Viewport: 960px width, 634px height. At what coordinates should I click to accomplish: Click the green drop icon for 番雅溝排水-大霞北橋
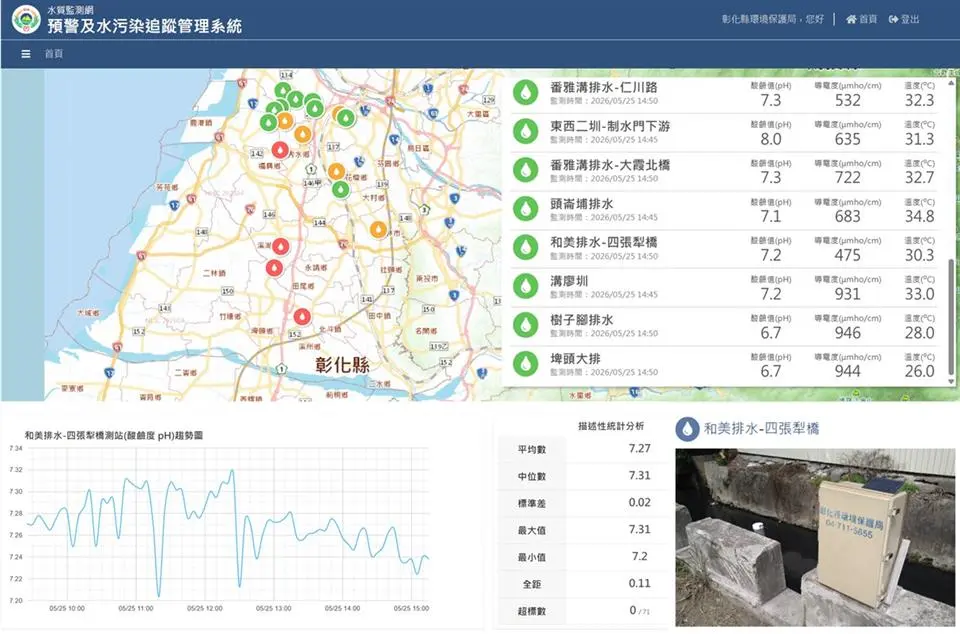(x=525, y=171)
